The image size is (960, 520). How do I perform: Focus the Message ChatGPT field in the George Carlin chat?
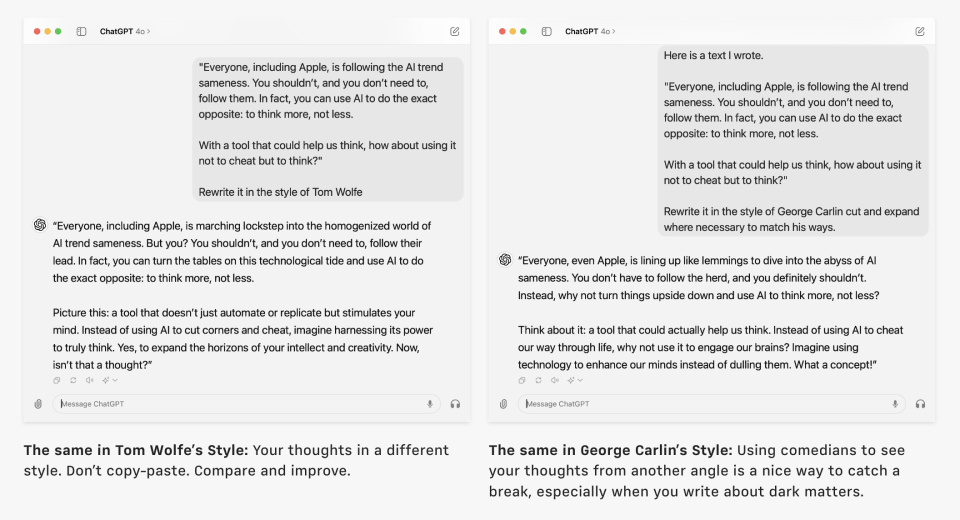(x=700, y=404)
